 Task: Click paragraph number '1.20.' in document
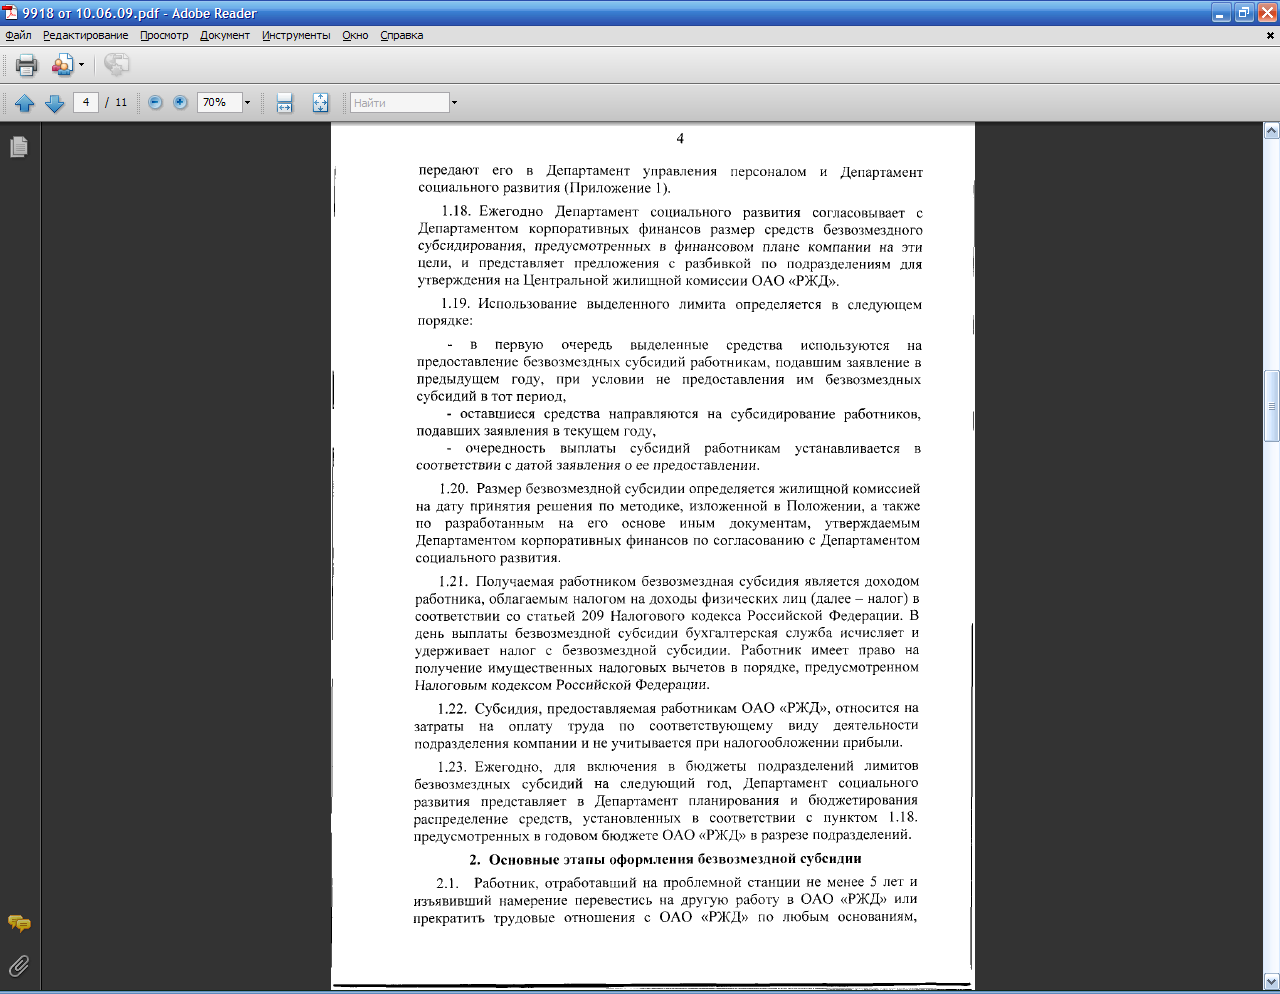(454, 489)
